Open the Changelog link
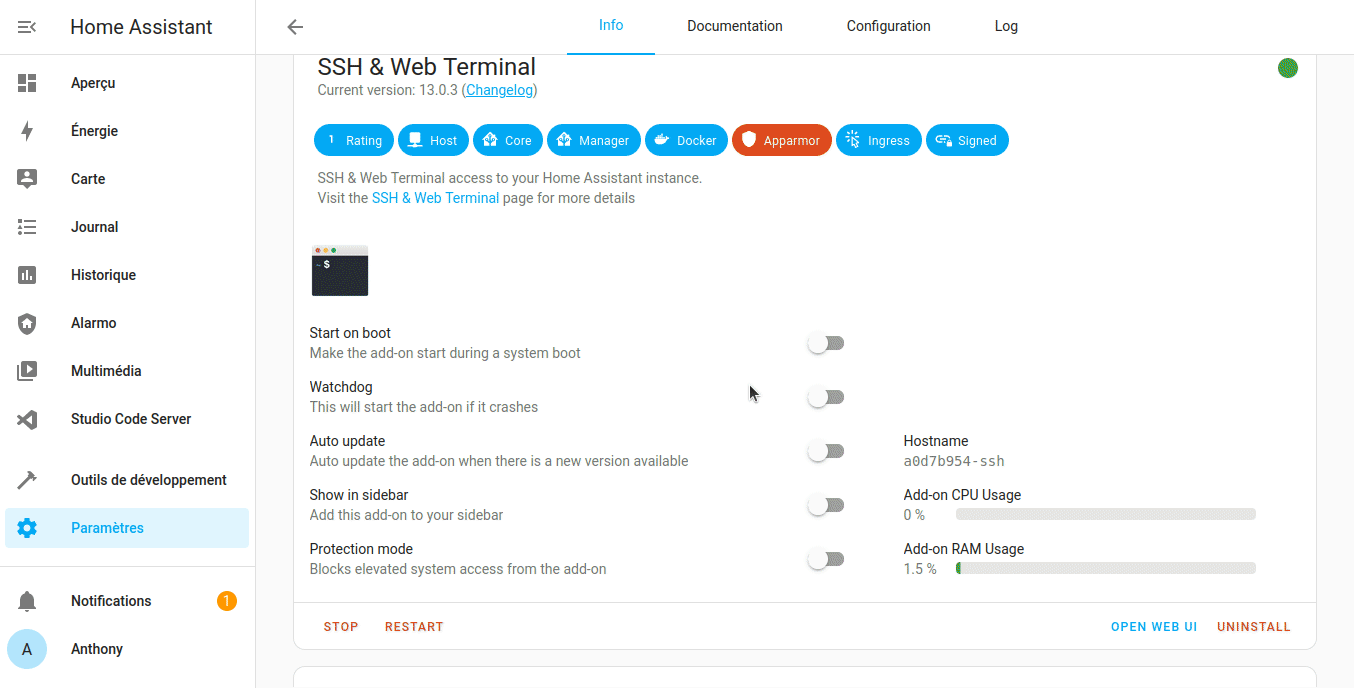This screenshot has height=688, width=1354. (499, 90)
